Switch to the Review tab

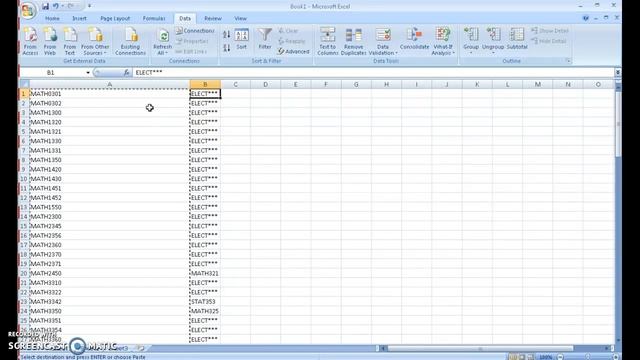[x=213, y=18]
